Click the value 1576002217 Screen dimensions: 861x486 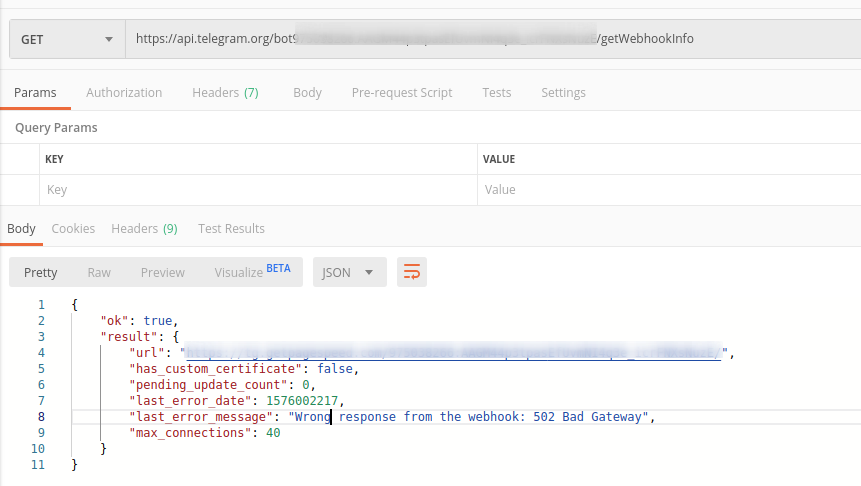pyautogui.click(x=302, y=401)
